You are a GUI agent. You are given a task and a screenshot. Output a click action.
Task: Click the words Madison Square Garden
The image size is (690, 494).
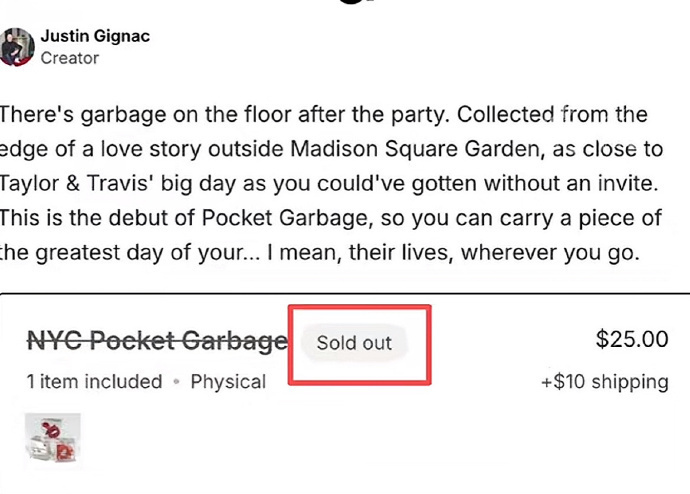pyautogui.click(x=415, y=149)
